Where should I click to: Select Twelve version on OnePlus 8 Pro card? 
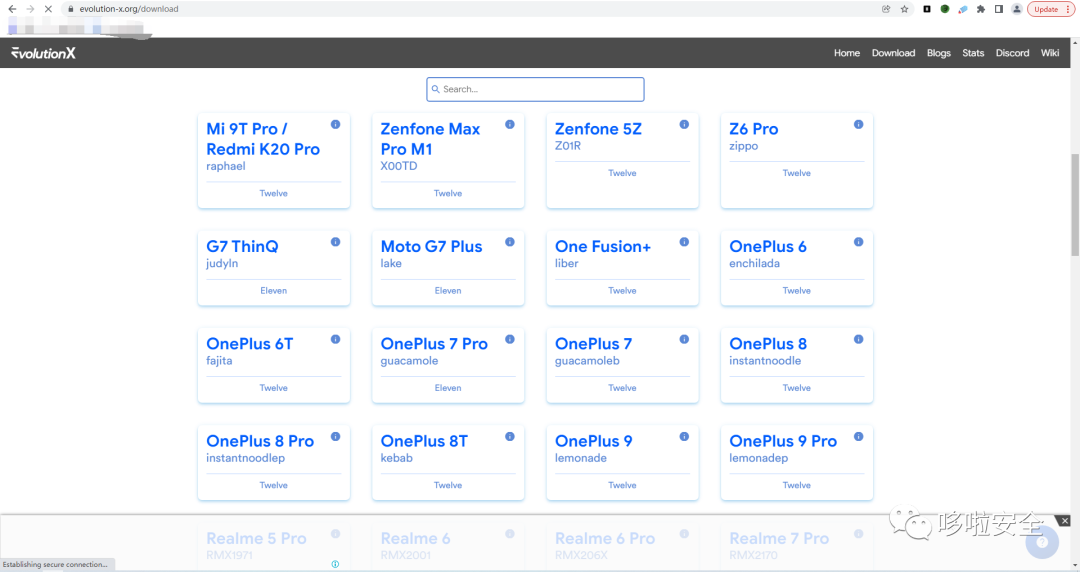(273, 485)
